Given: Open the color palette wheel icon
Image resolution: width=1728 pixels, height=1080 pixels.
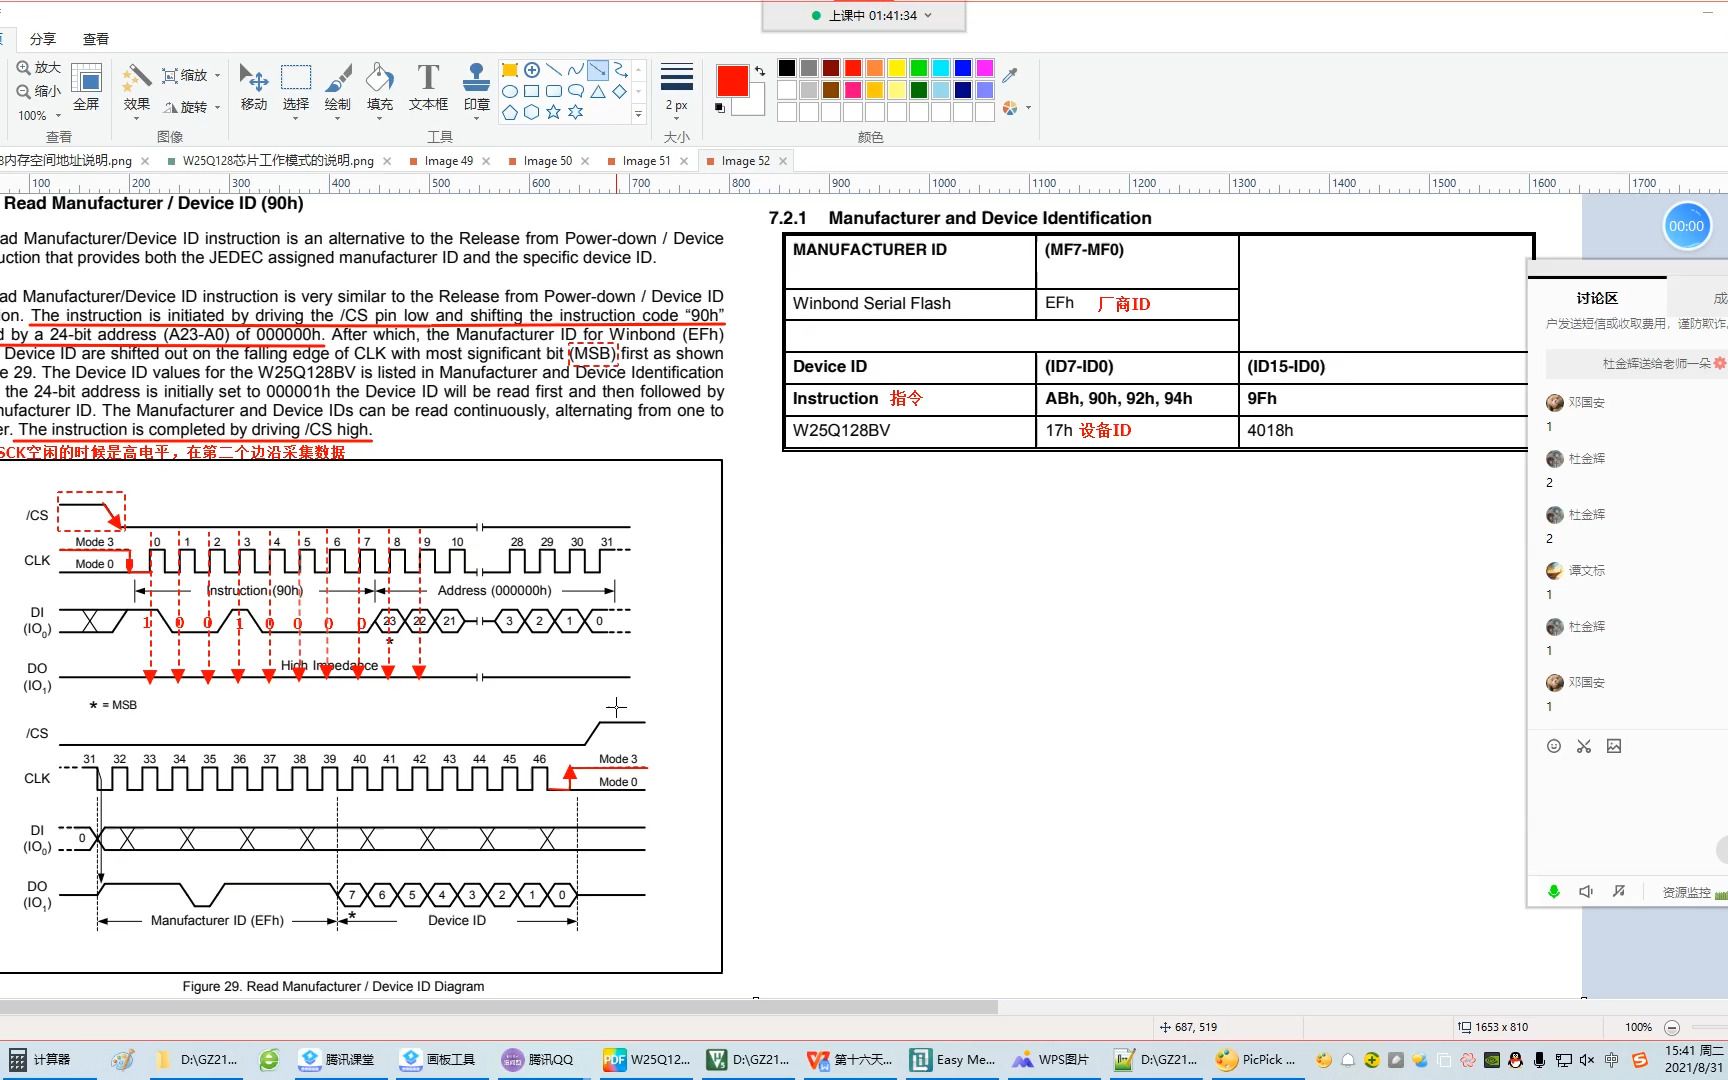Looking at the screenshot, I should coord(1010,107).
